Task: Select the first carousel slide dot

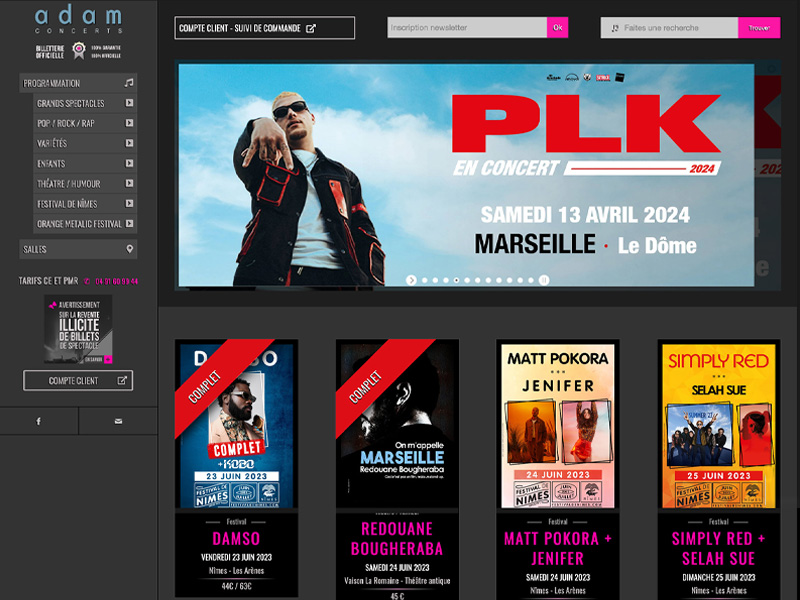Action: [x=424, y=280]
